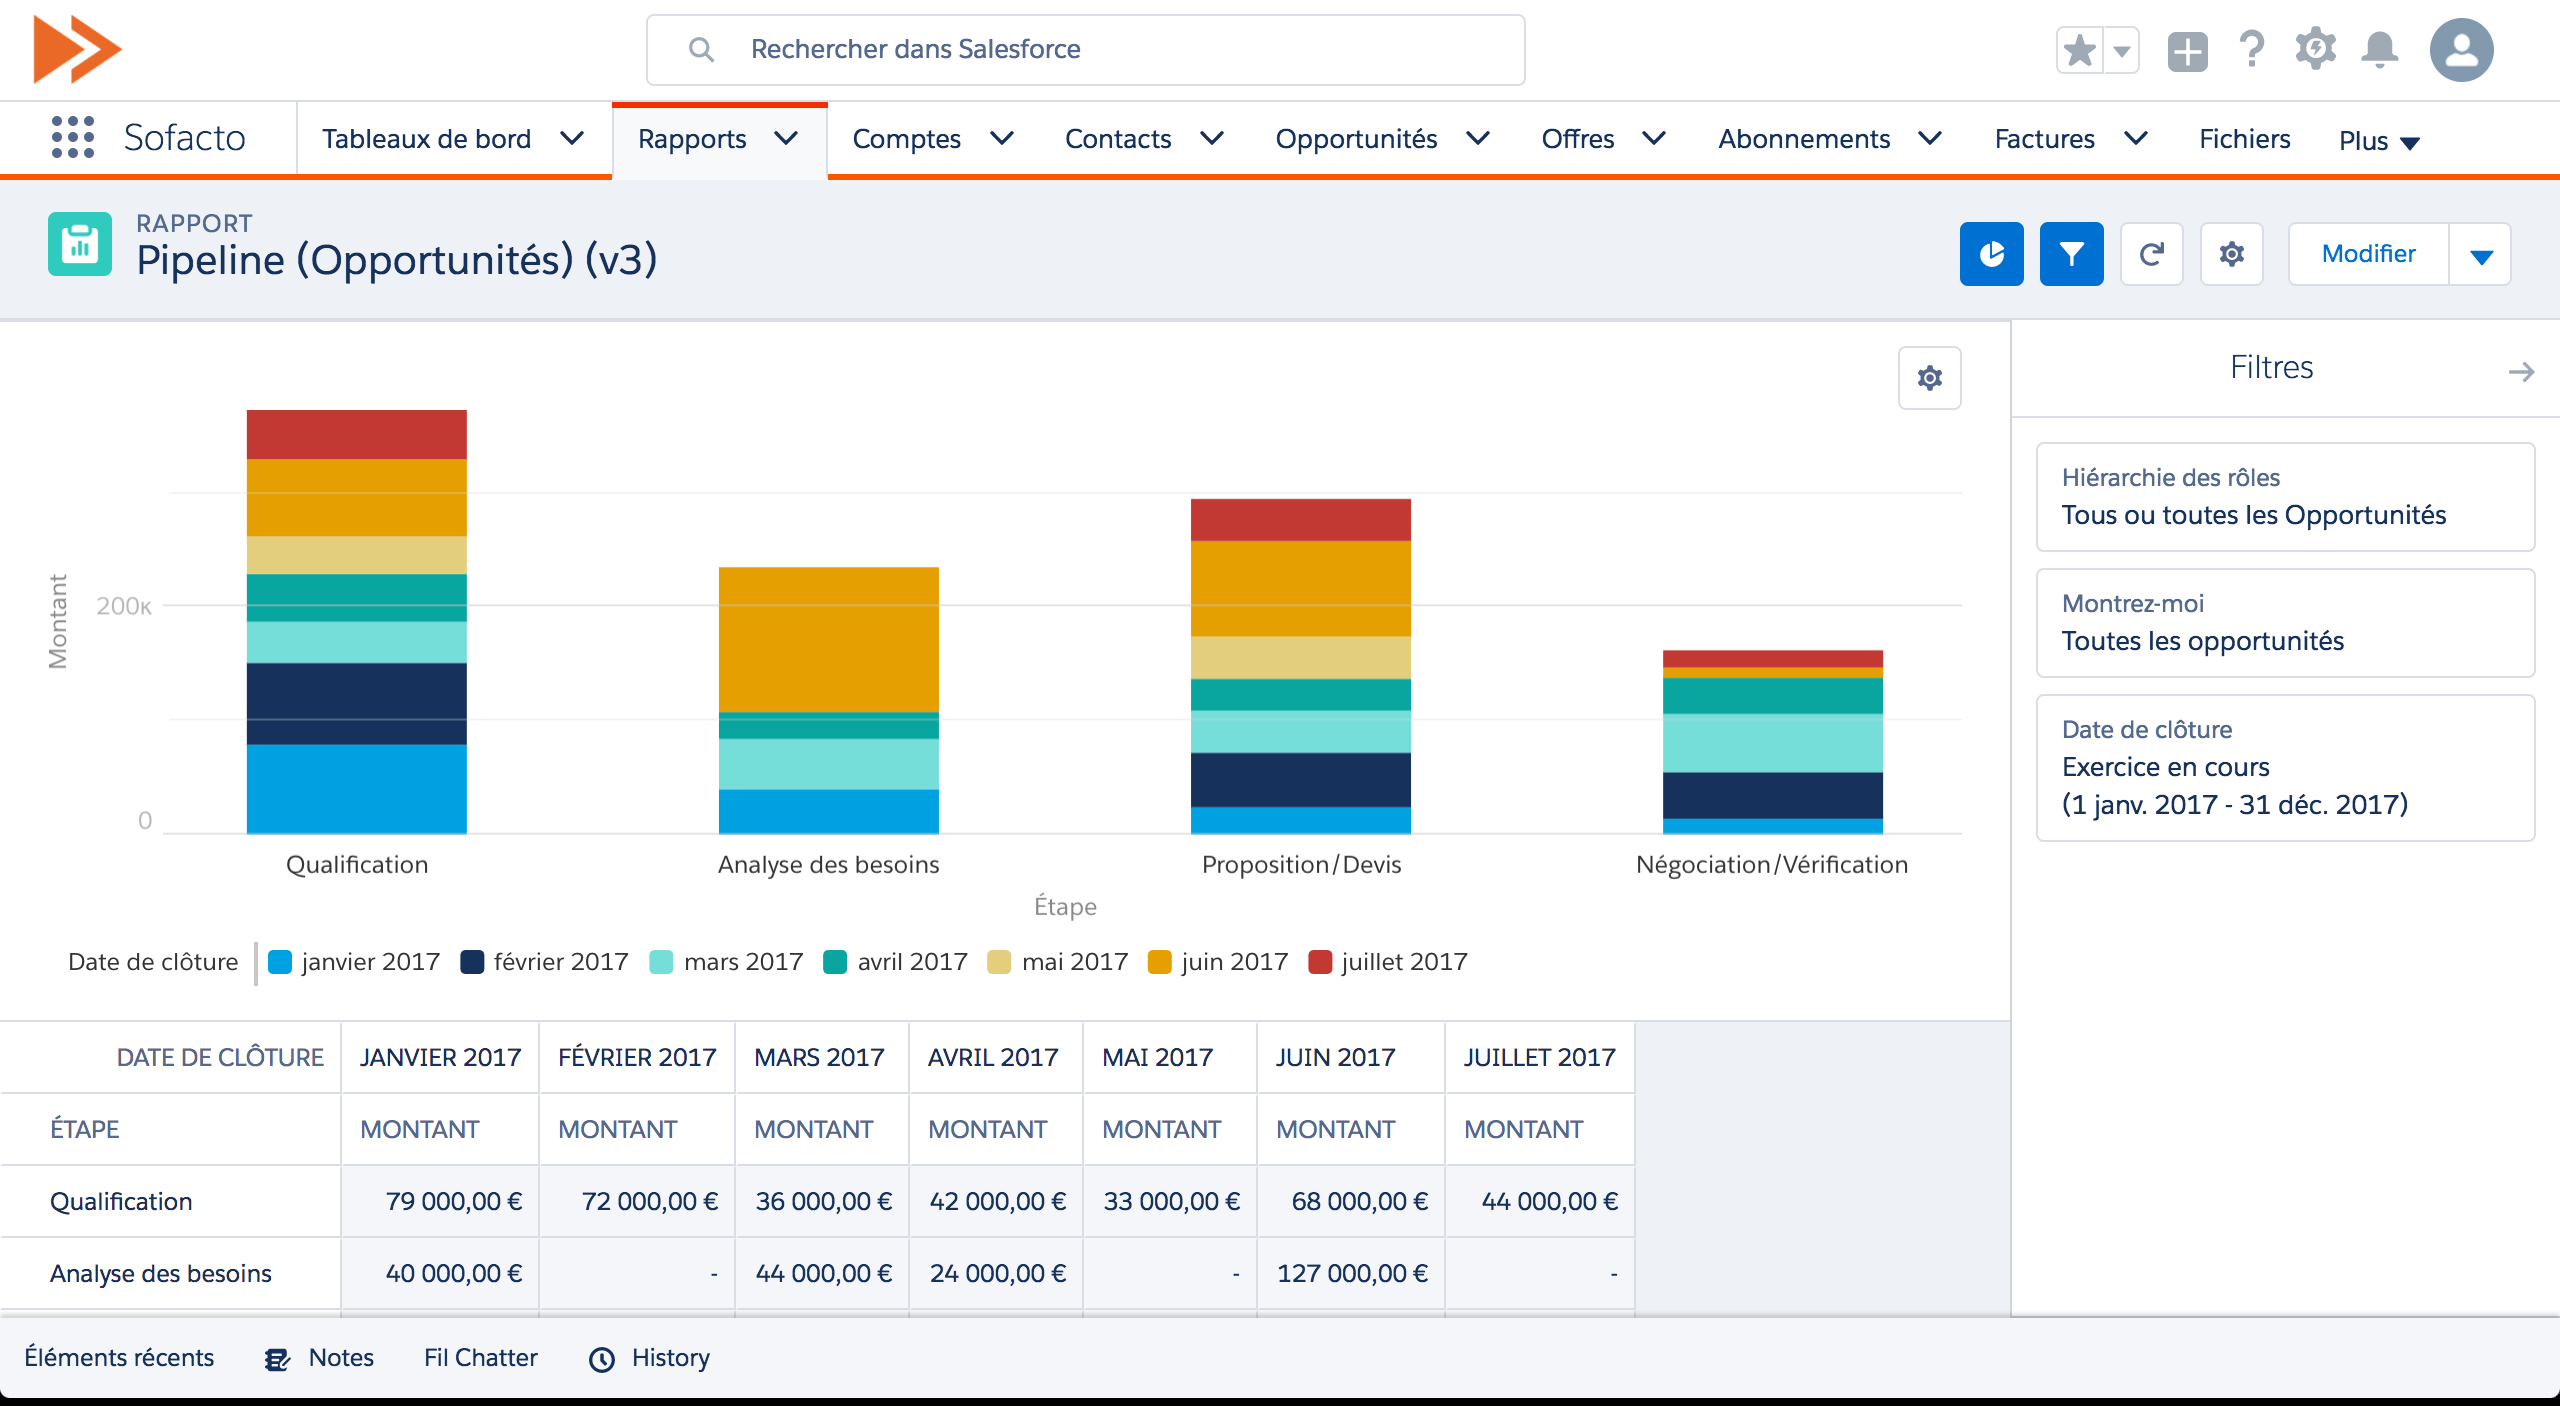The image size is (2560, 1406).
Task: Open the Abonnements tab
Action: click(1804, 138)
